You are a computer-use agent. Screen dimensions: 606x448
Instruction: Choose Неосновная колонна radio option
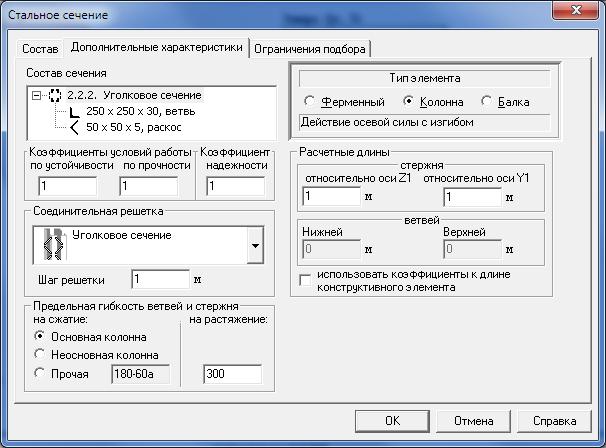click(x=40, y=354)
